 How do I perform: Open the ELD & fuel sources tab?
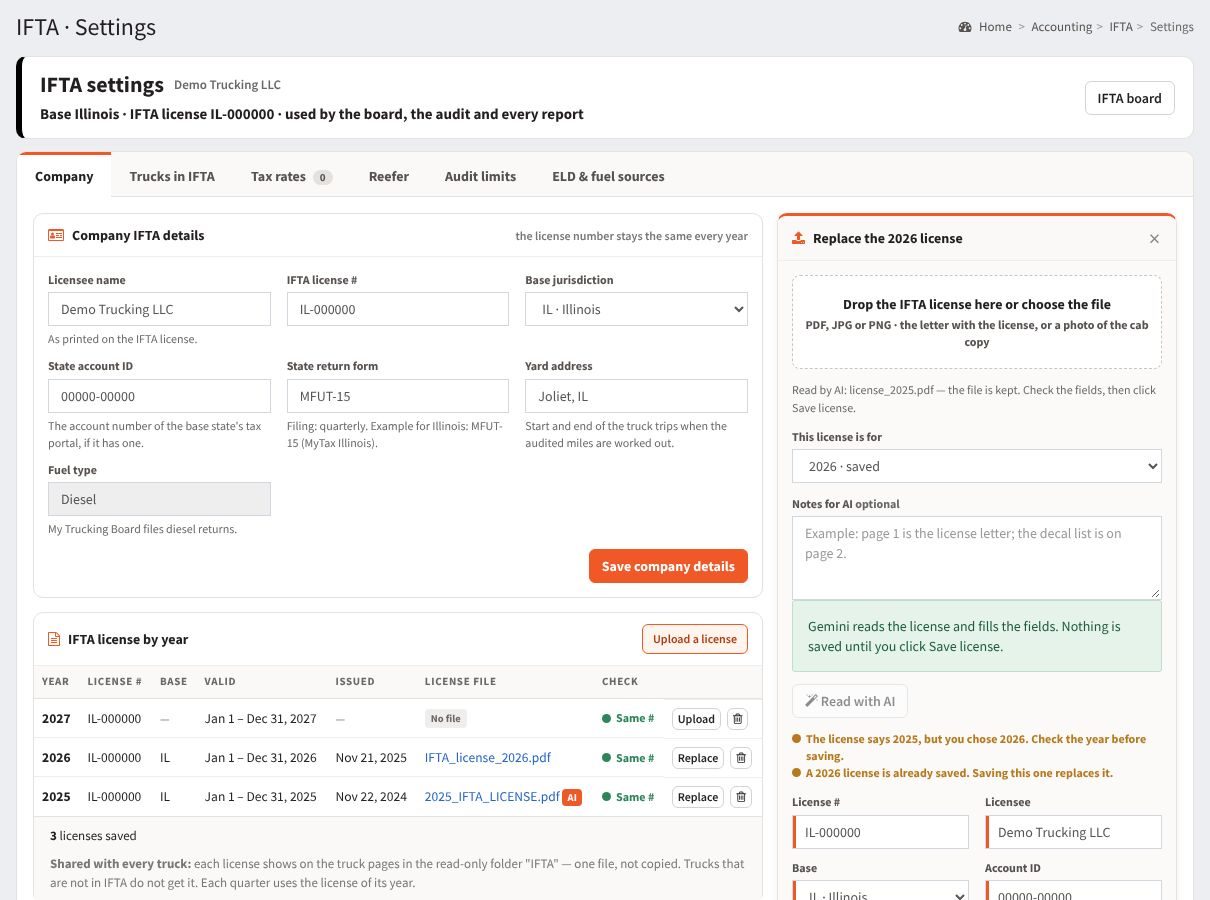(608, 176)
